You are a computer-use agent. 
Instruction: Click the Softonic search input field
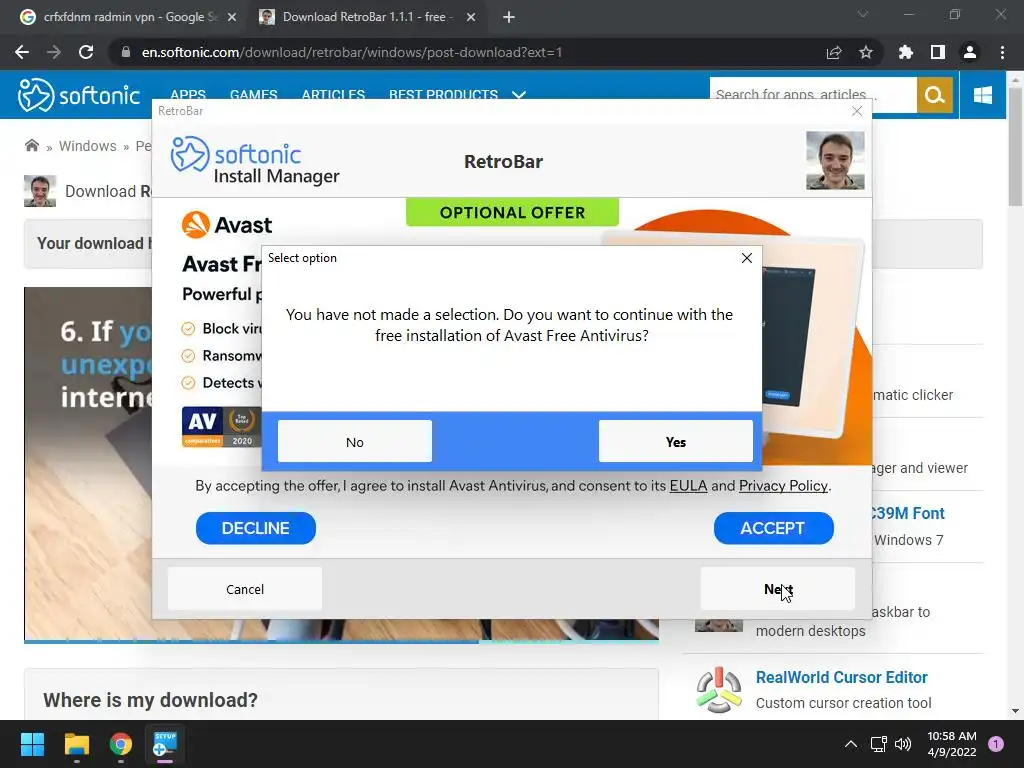pyautogui.click(x=813, y=95)
